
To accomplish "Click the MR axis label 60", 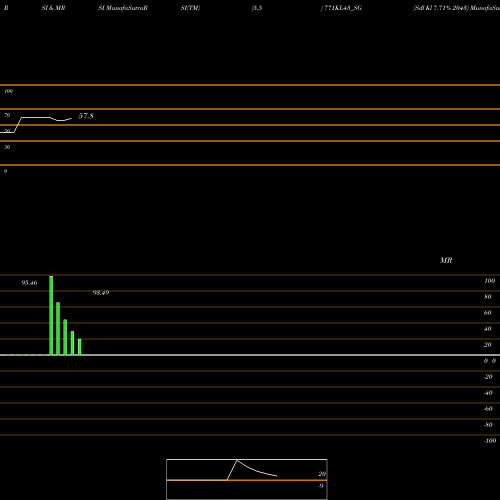I will pos(488,313).
